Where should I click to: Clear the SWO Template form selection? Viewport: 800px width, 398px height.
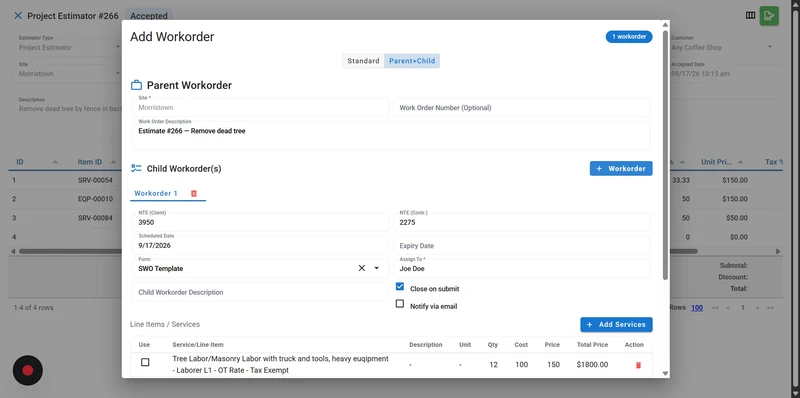click(362, 268)
